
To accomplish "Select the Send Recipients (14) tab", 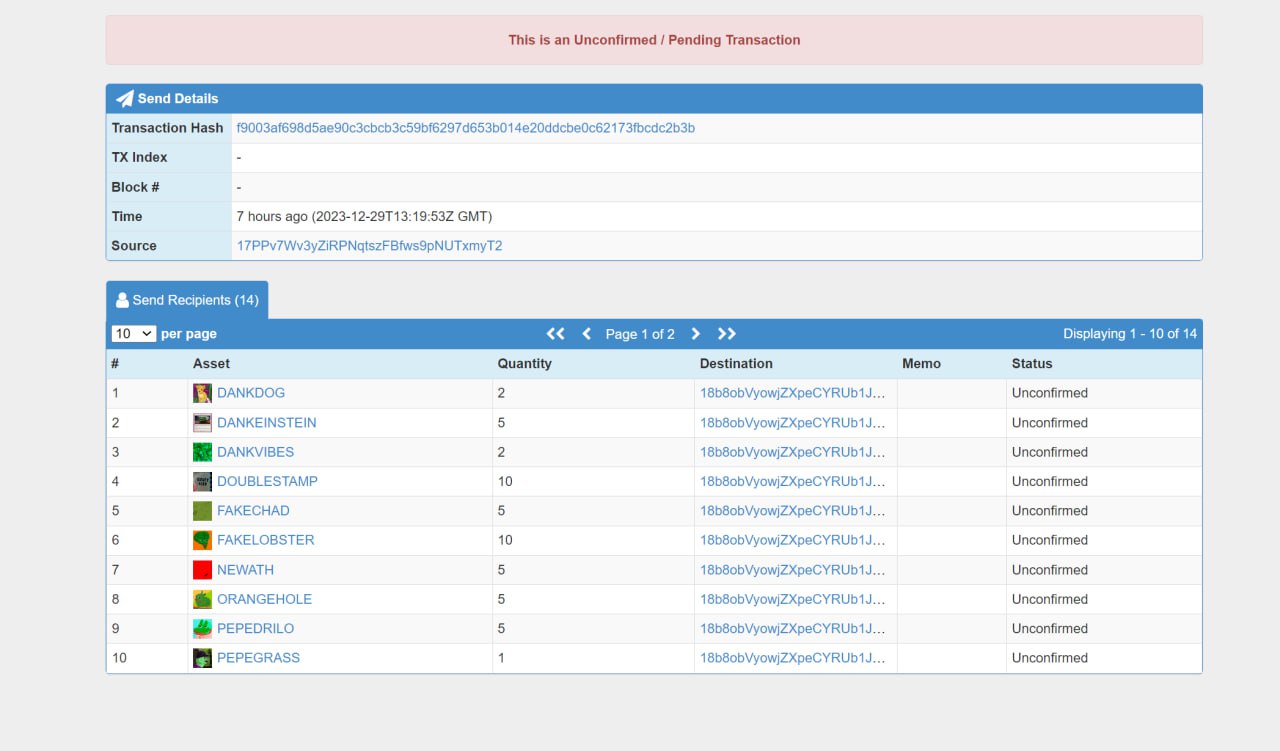I will (x=187, y=300).
